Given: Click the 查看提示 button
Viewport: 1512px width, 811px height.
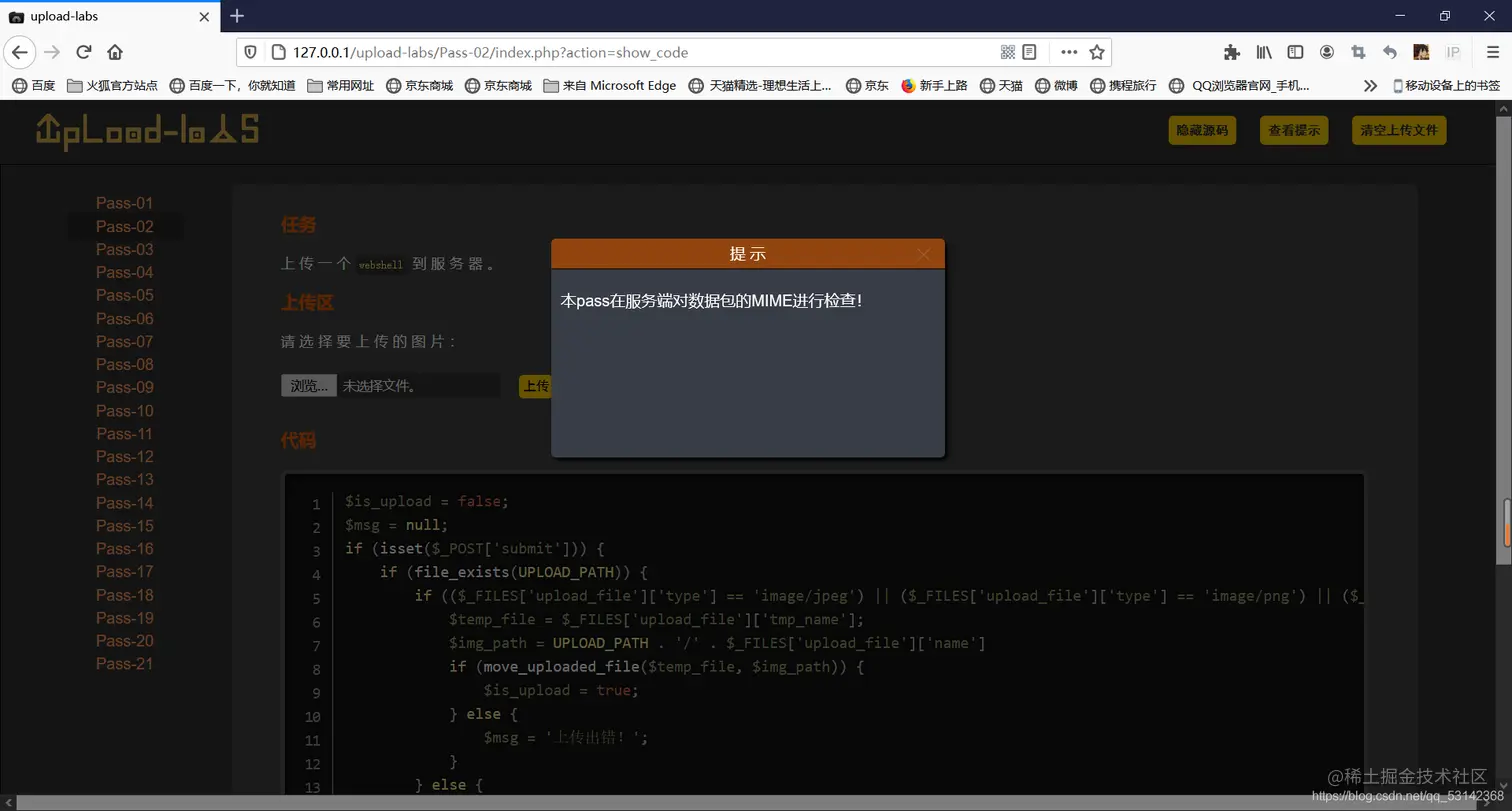Looking at the screenshot, I should click(1294, 130).
